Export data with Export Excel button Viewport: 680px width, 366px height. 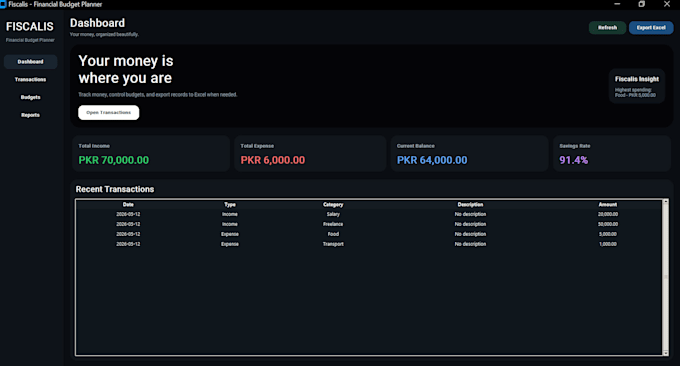click(x=651, y=27)
